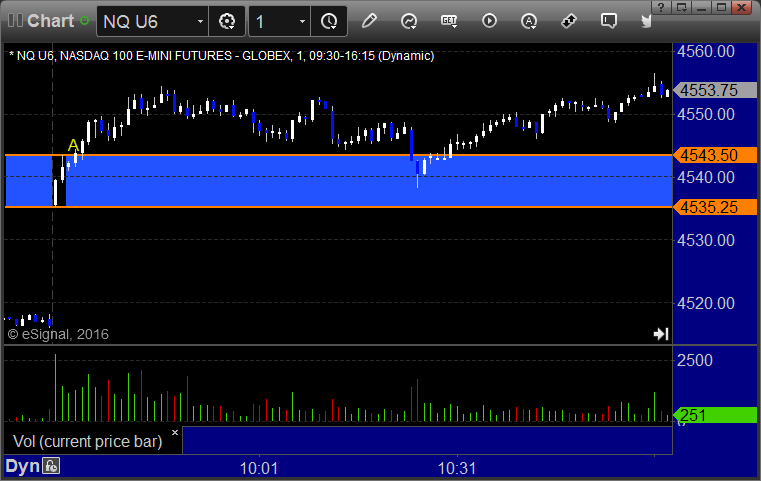Viewport: 761px width, 481px height.
Task: Click the 4550.00 price axis label
Action: click(706, 115)
